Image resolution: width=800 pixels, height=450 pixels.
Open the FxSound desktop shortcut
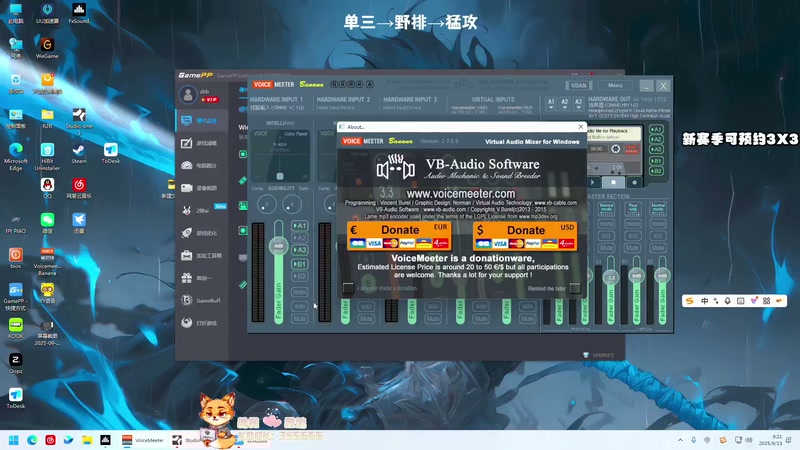tap(79, 13)
